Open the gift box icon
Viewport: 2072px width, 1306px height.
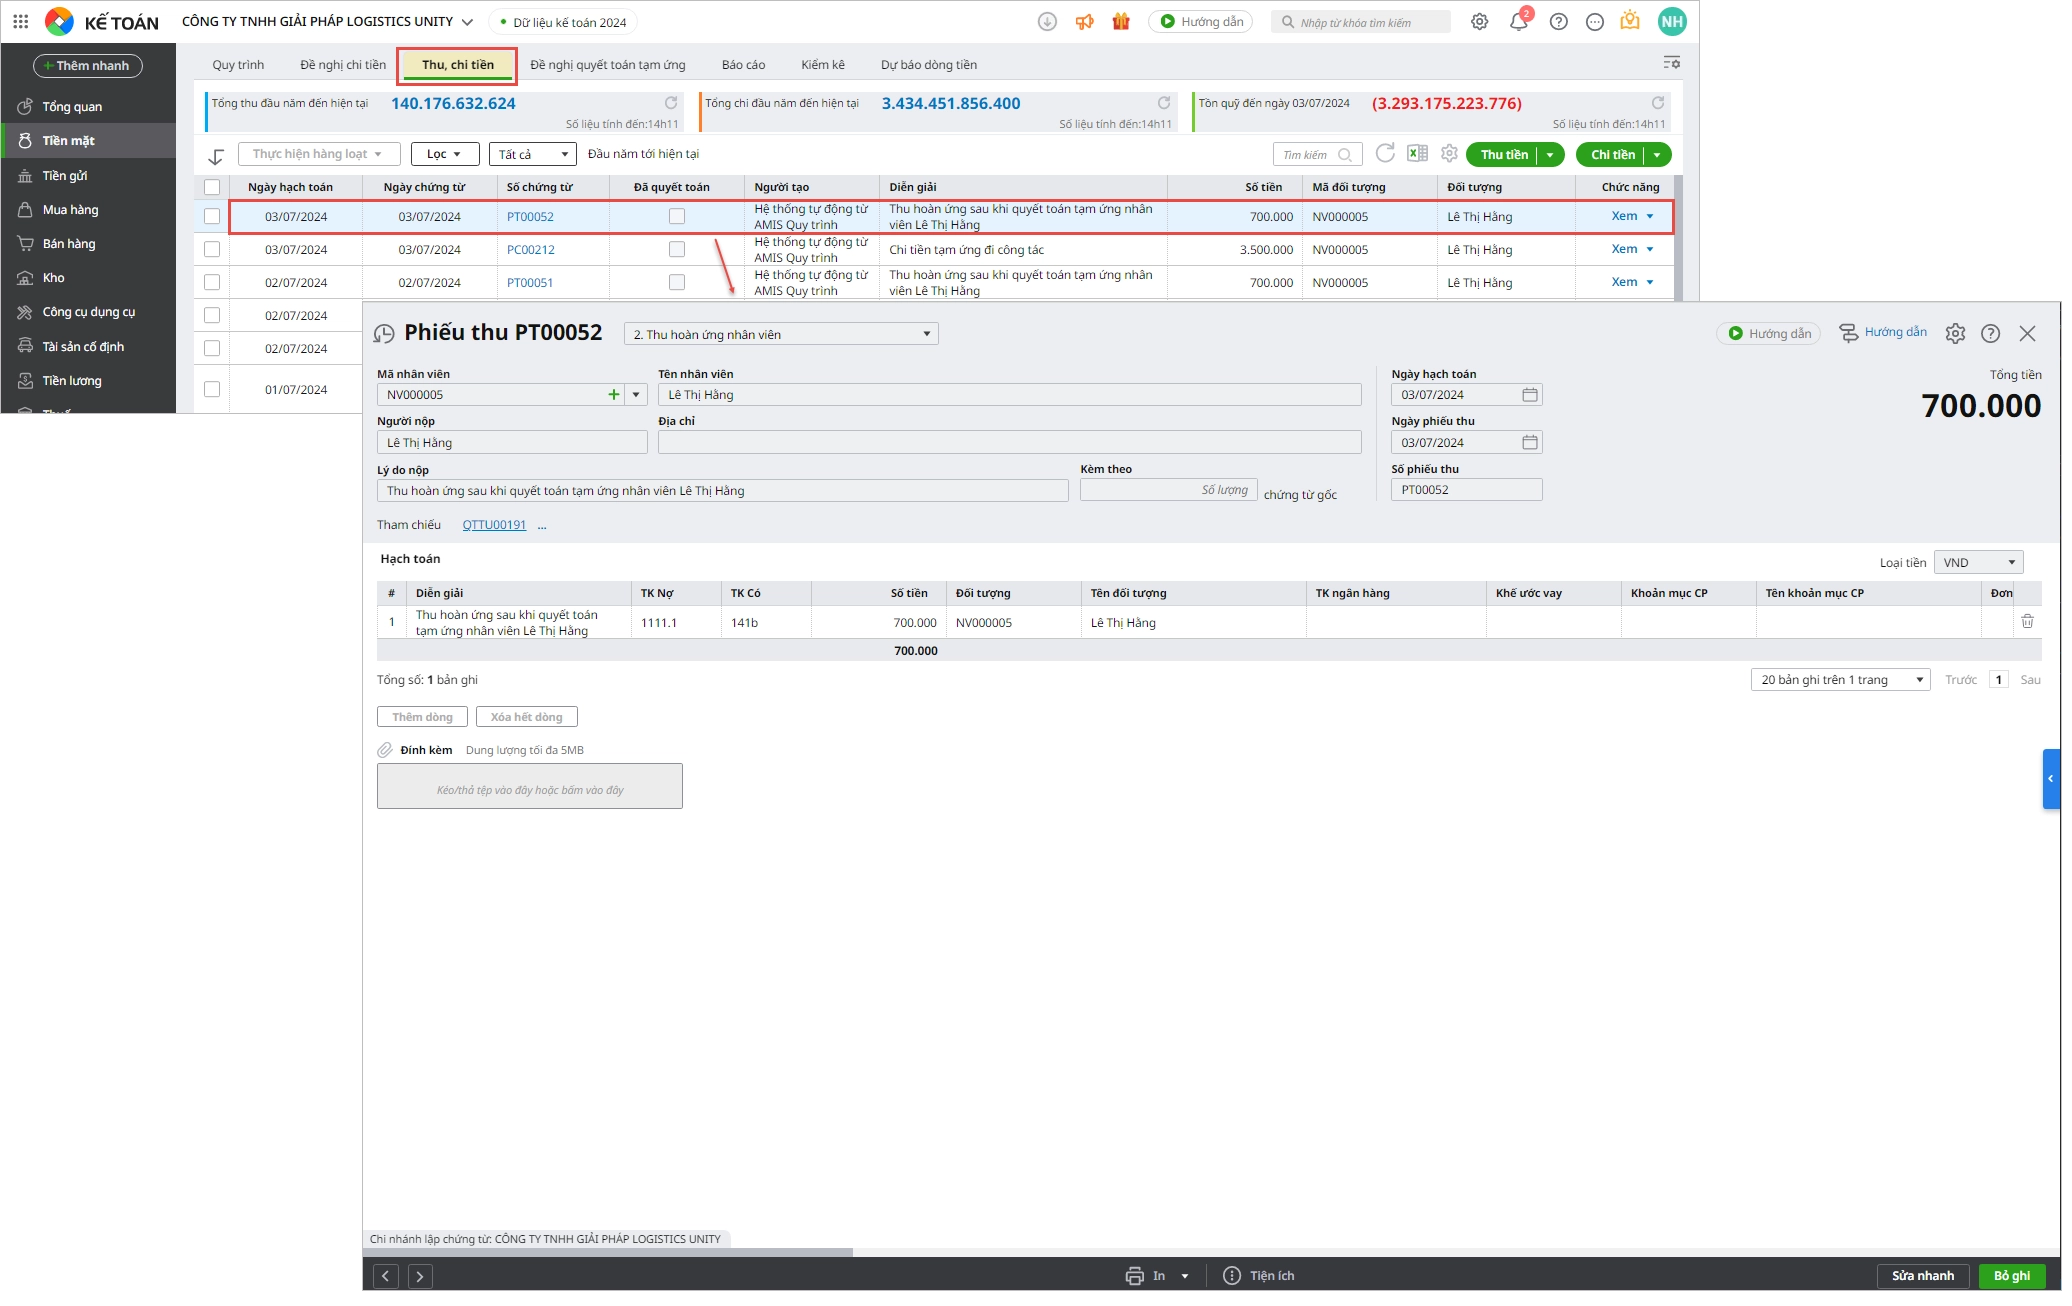point(1121,21)
